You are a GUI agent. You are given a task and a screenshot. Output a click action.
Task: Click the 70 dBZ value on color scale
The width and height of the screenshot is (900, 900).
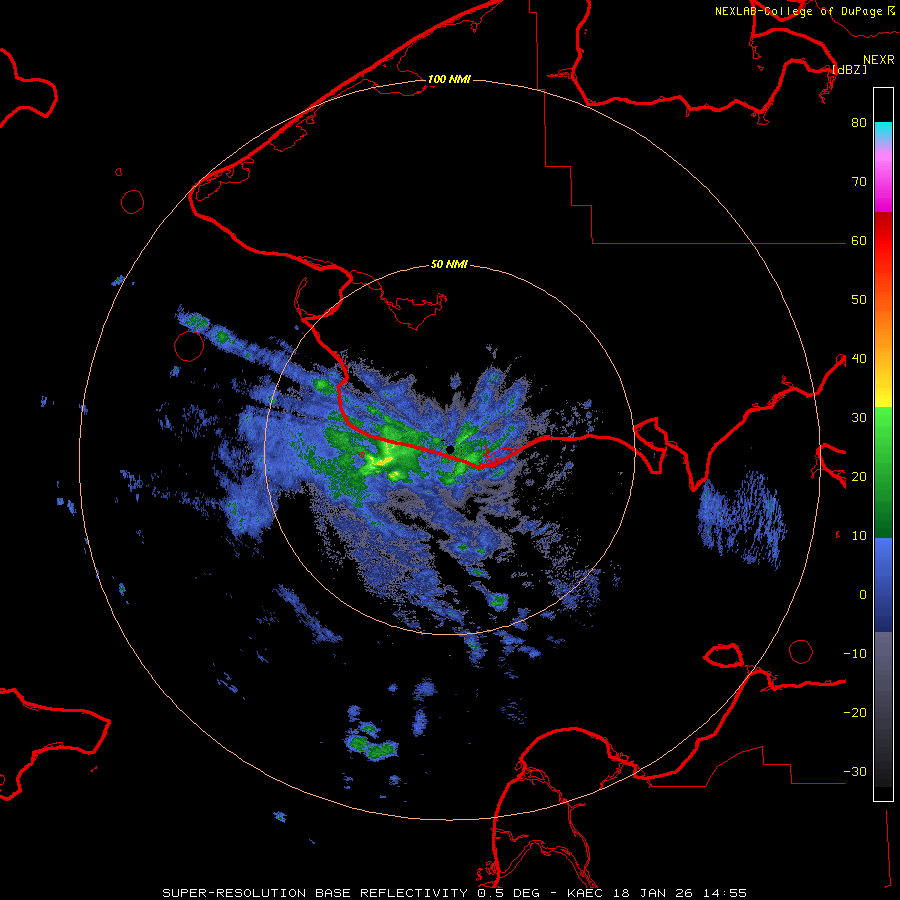859,181
